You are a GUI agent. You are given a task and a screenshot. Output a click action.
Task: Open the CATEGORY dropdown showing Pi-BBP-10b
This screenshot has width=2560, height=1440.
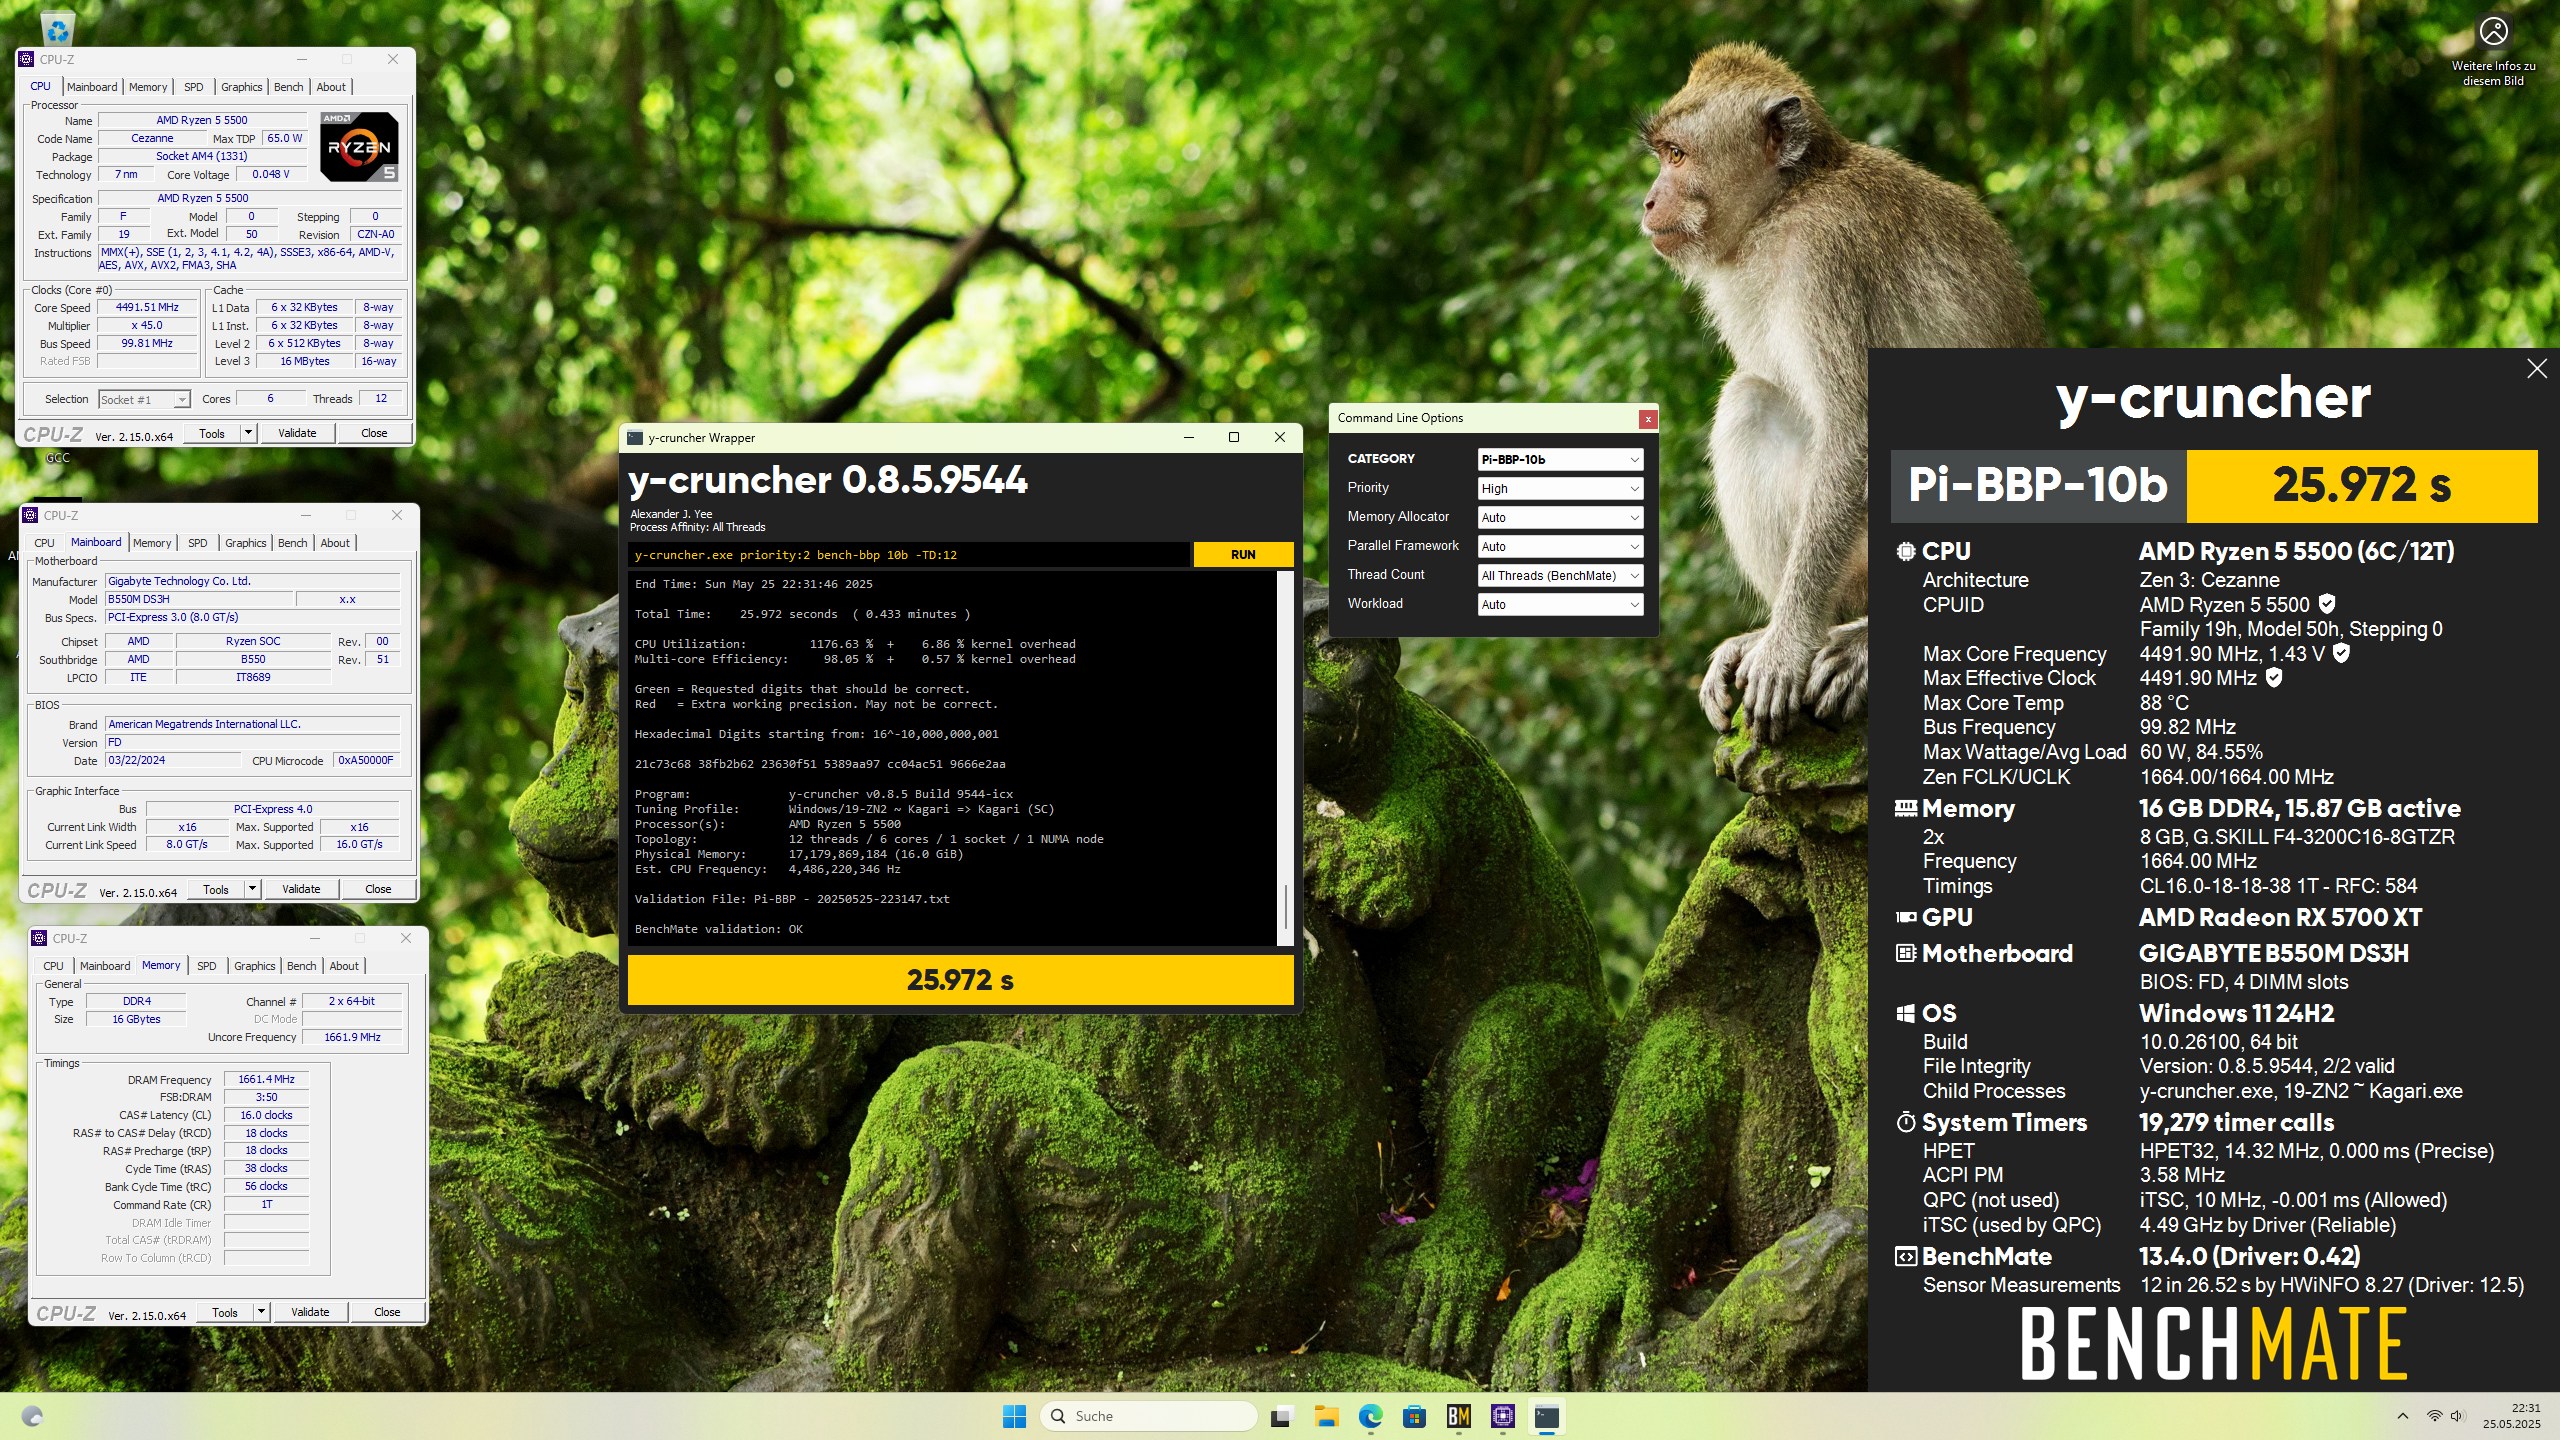point(1560,459)
